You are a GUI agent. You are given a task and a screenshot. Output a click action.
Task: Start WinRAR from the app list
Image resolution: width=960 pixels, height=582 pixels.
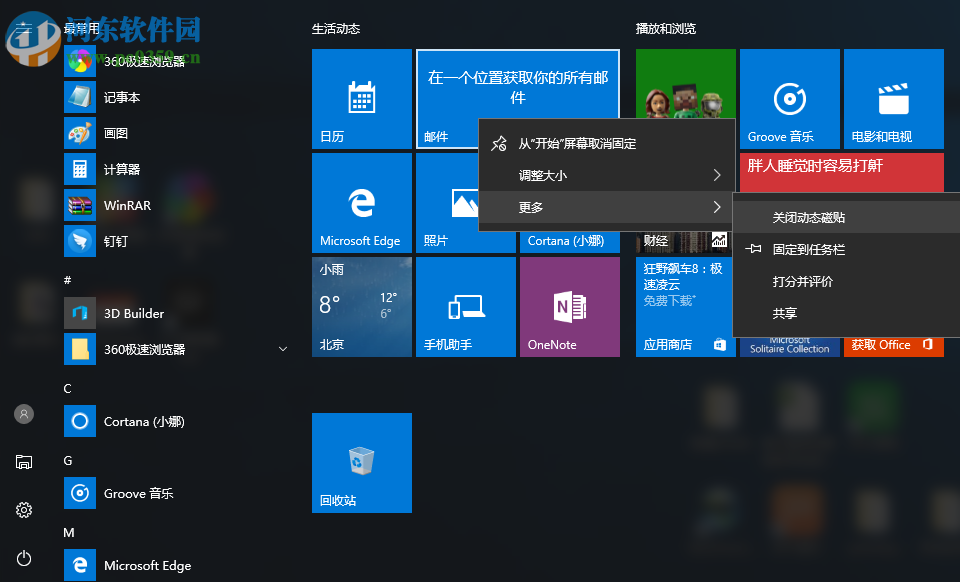pyautogui.click(x=133, y=205)
